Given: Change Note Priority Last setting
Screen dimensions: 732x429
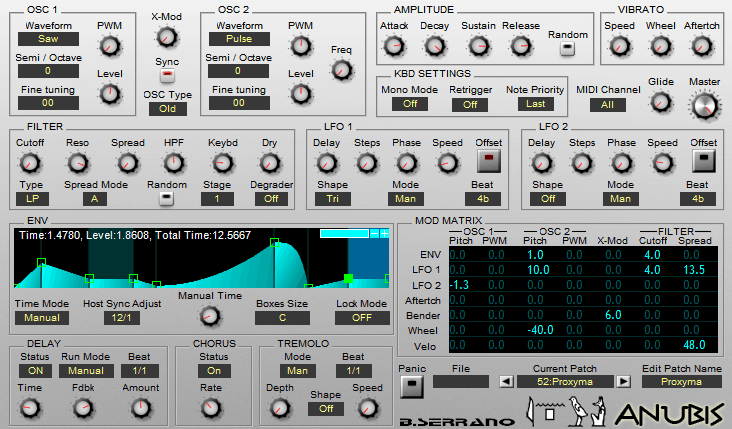Looking at the screenshot, I should tap(535, 104).
